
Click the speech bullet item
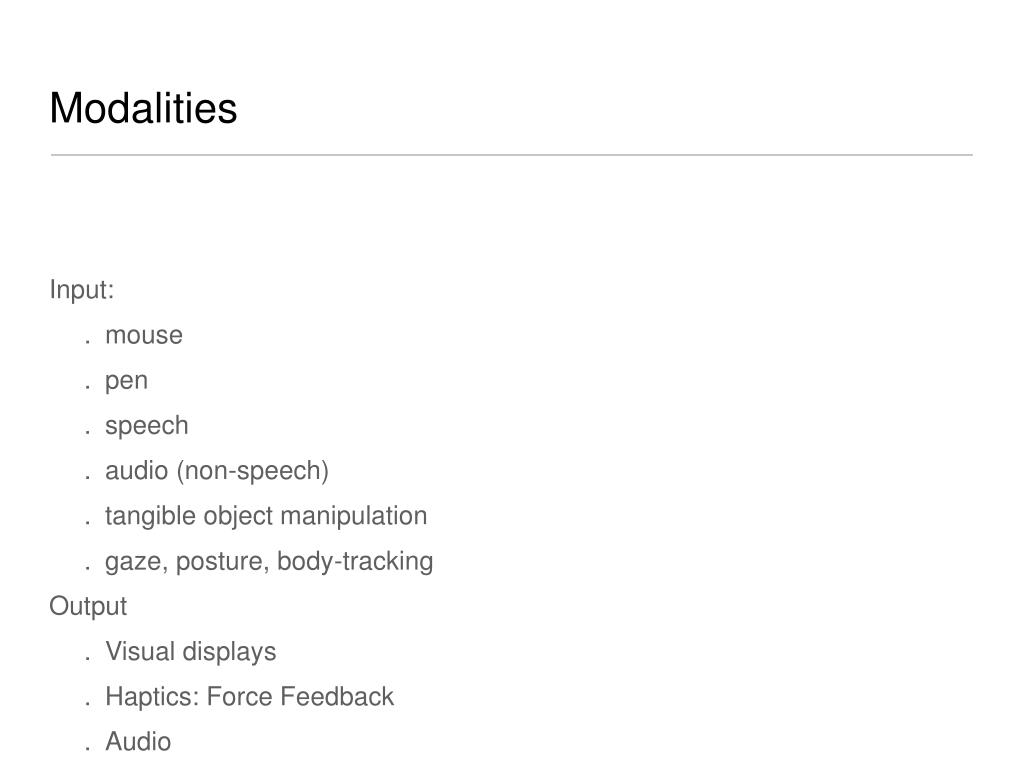[x=146, y=426]
